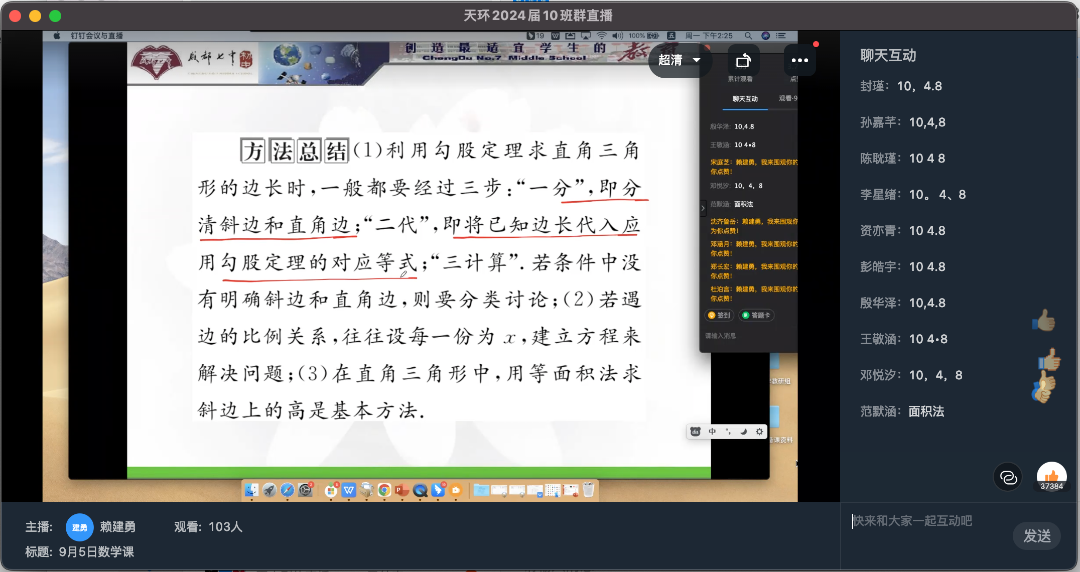Image resolution: width=1080 pixels, height=572 pixels.
Task: Click chat message from 资亦菁
Action: 902,230
